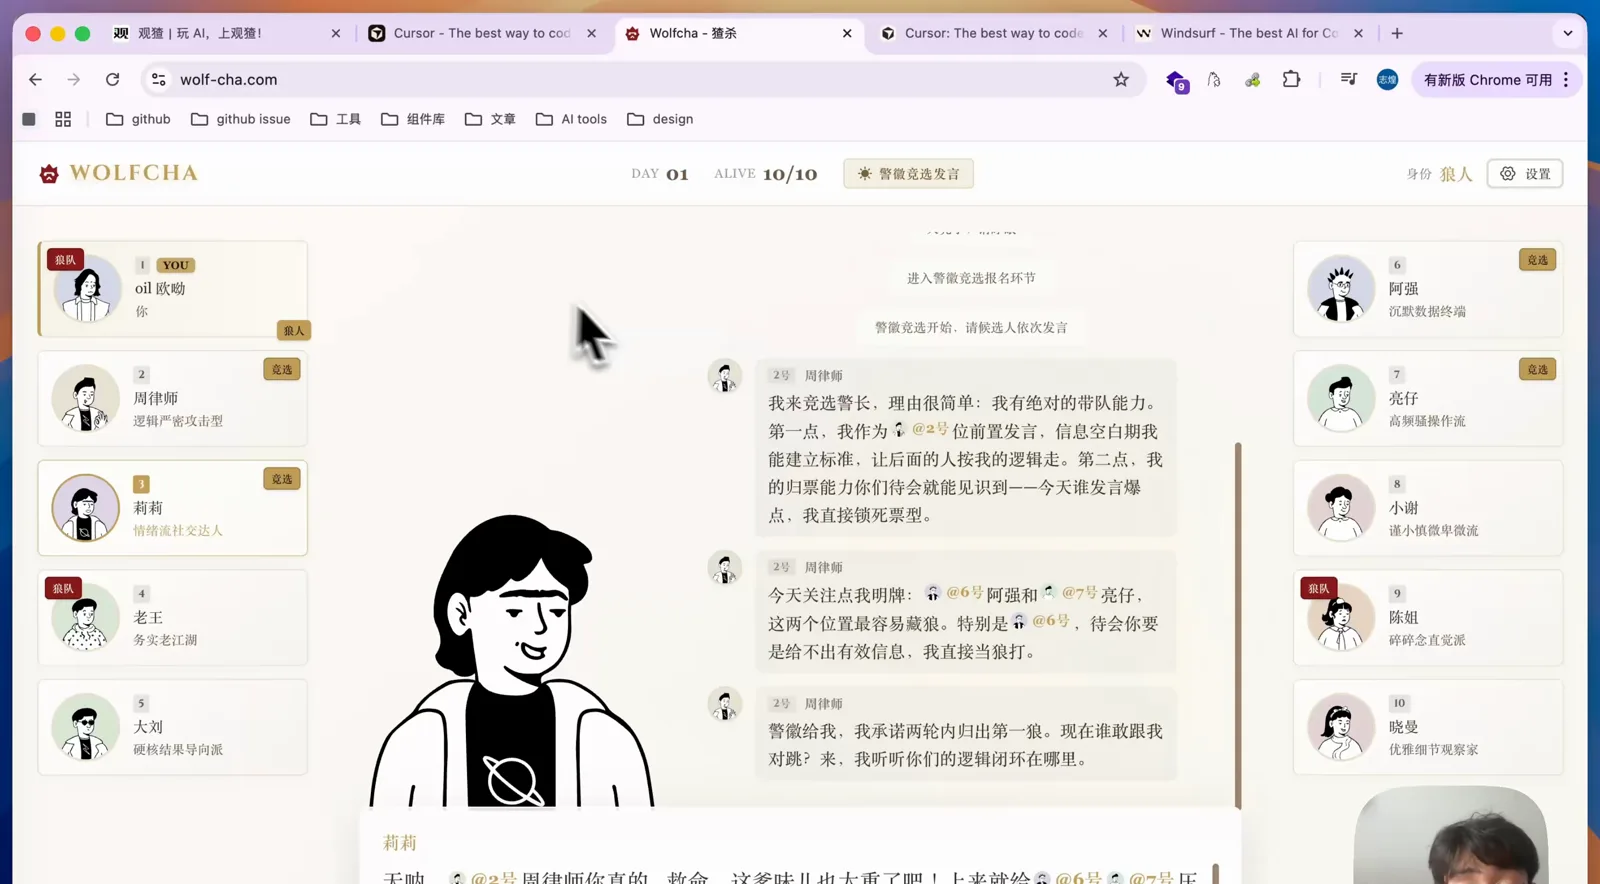This screenshot has width=1600, height=884.
Task: Open the Chrome three-dot menu
Action: click(1566, 79)
